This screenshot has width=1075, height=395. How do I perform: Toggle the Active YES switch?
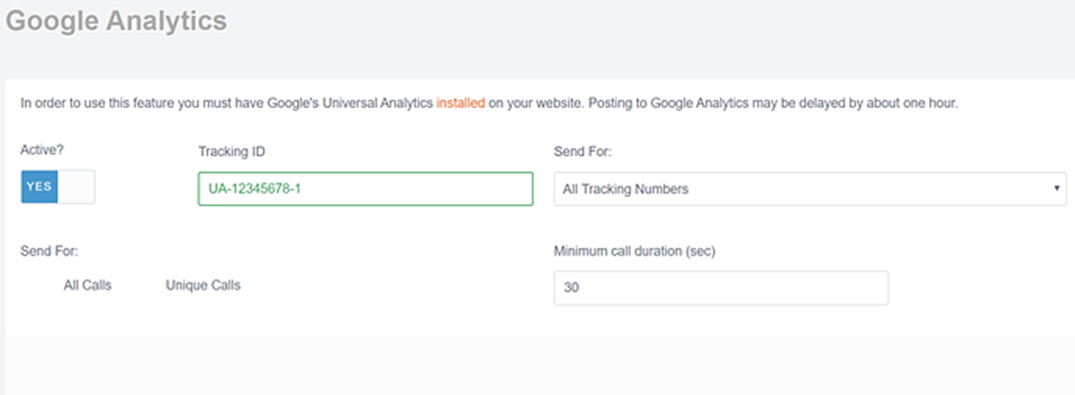point(58,187)
